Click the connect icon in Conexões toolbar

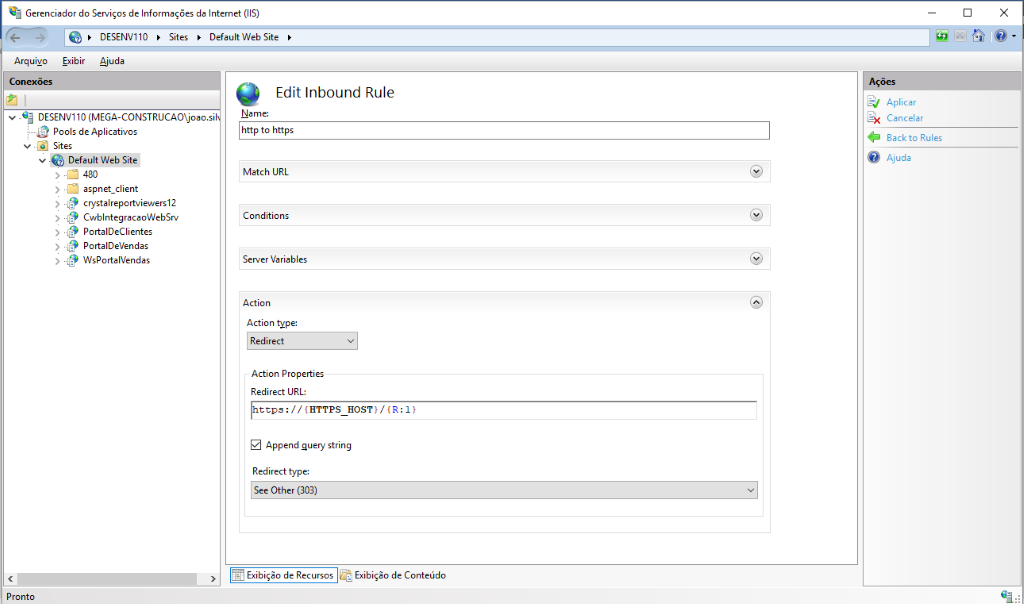point(12,100)
